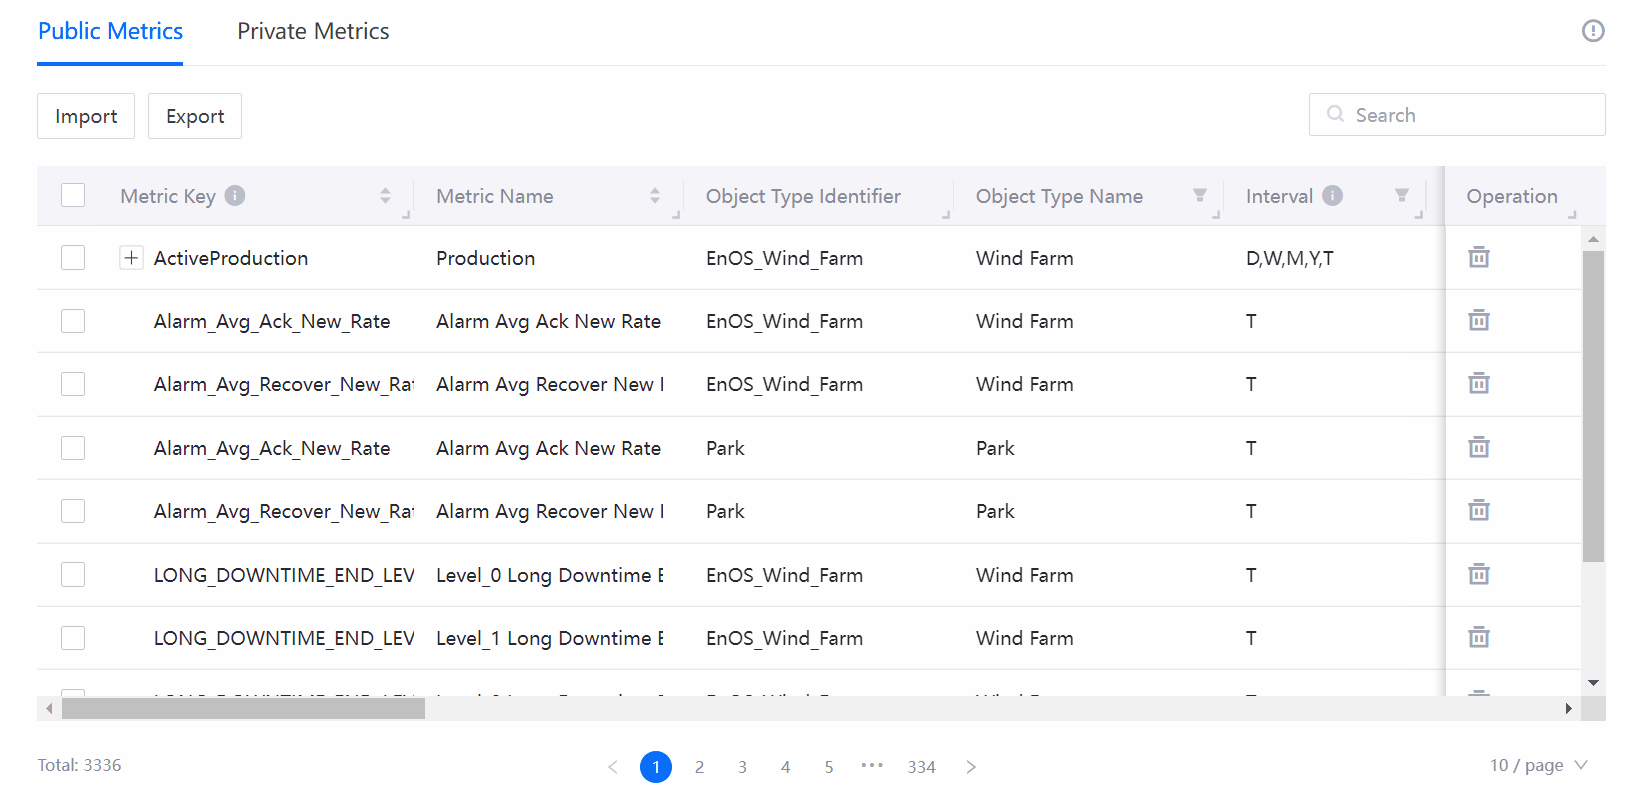The height and width of the screenshot is (789, 1634).
Task: Open the Interval column filter icon
Action: [1401, 196]
